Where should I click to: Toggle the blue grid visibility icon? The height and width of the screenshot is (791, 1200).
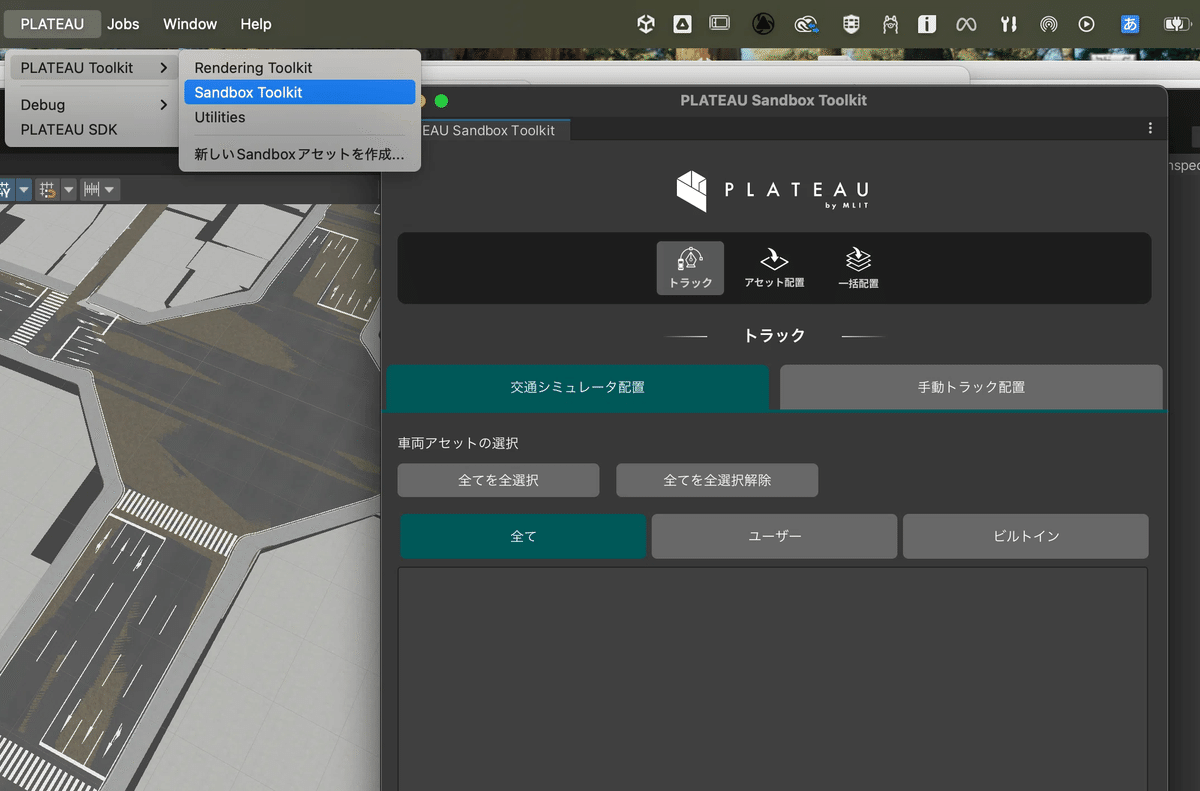pos(8,189)
